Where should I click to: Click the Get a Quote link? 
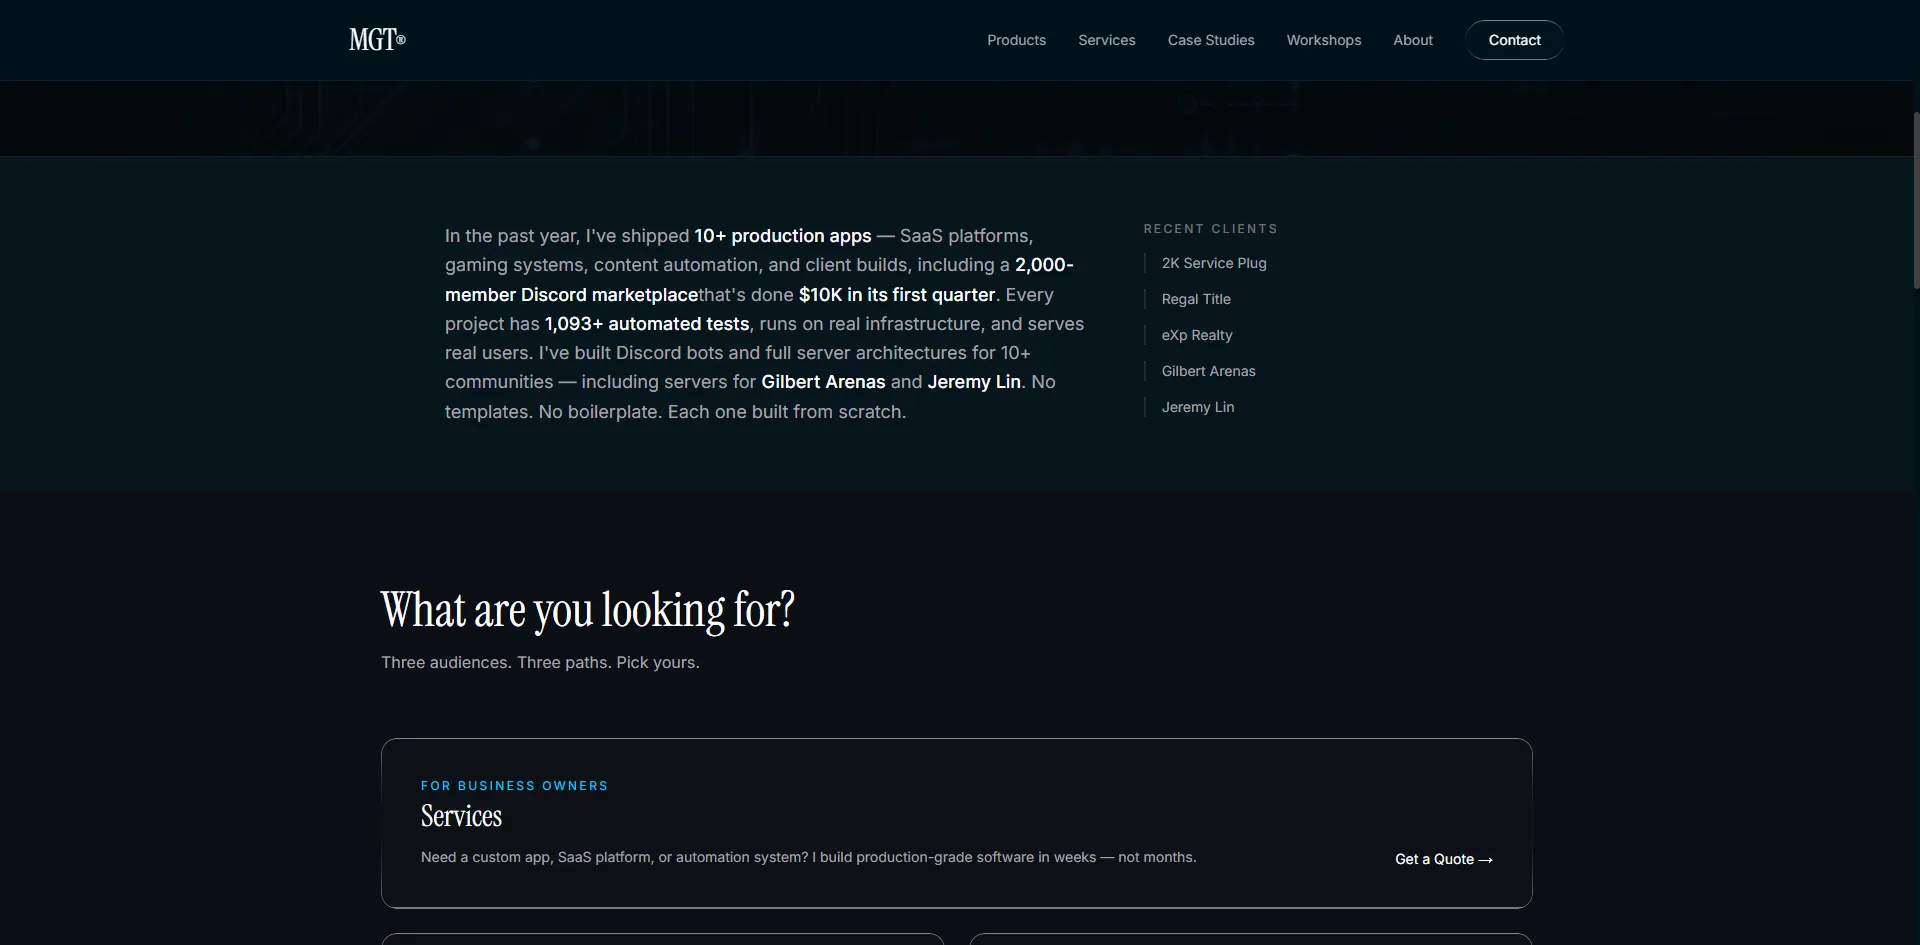coord(1443,859)
